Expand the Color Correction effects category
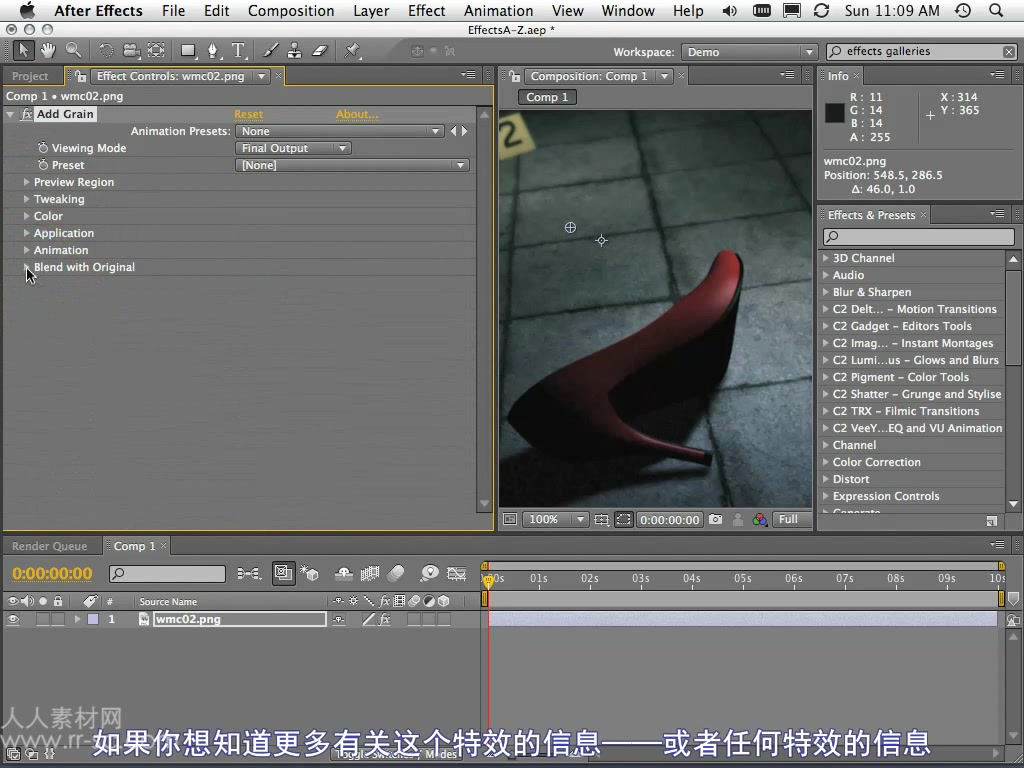1024x768 pixels. pyautogui.click(x=826, y=463)
